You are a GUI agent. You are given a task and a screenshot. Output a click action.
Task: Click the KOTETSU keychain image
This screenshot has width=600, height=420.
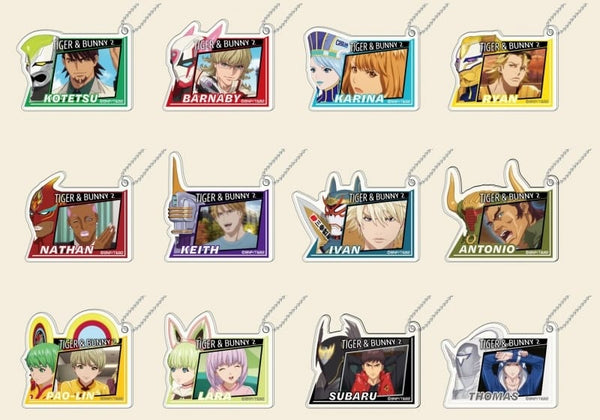tap(75, 68)
